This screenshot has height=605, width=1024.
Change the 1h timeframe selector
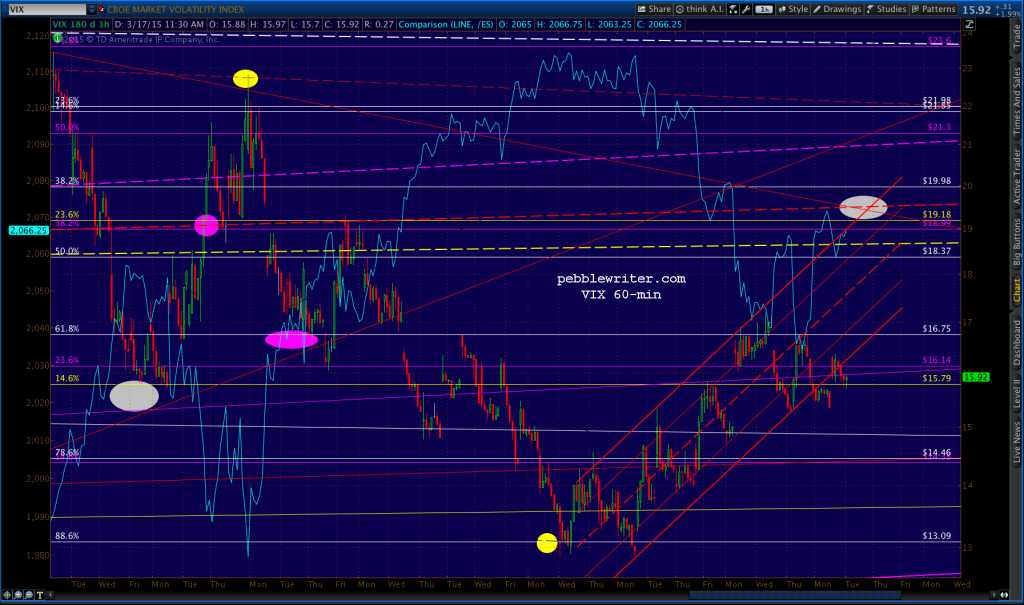click(763, 9)
